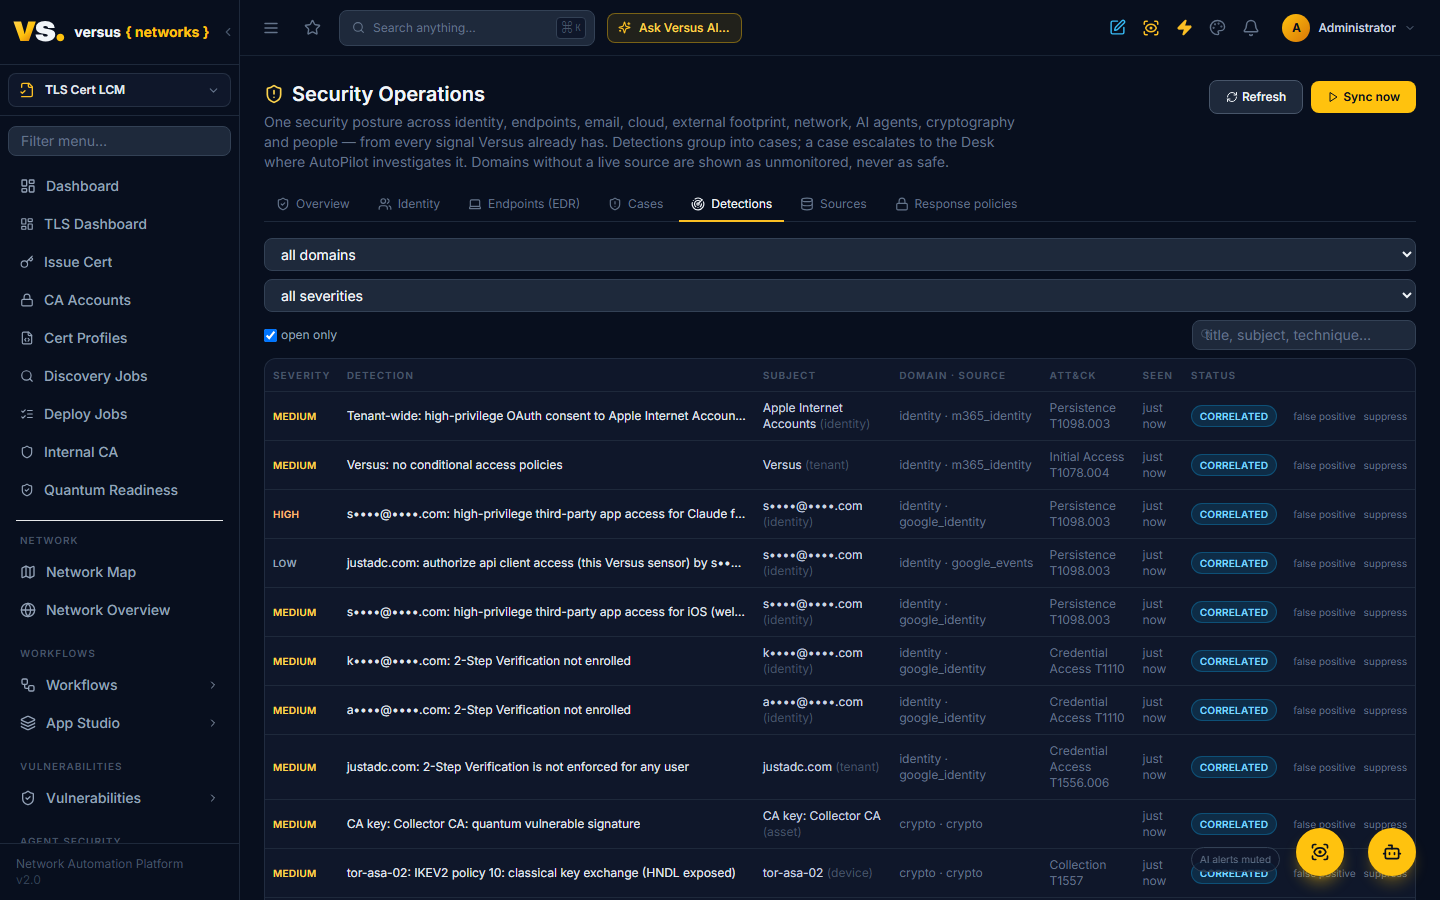Switch to the Response policies tab
Viewport: 1440px width, 900px height.
(x=956, y=204)
